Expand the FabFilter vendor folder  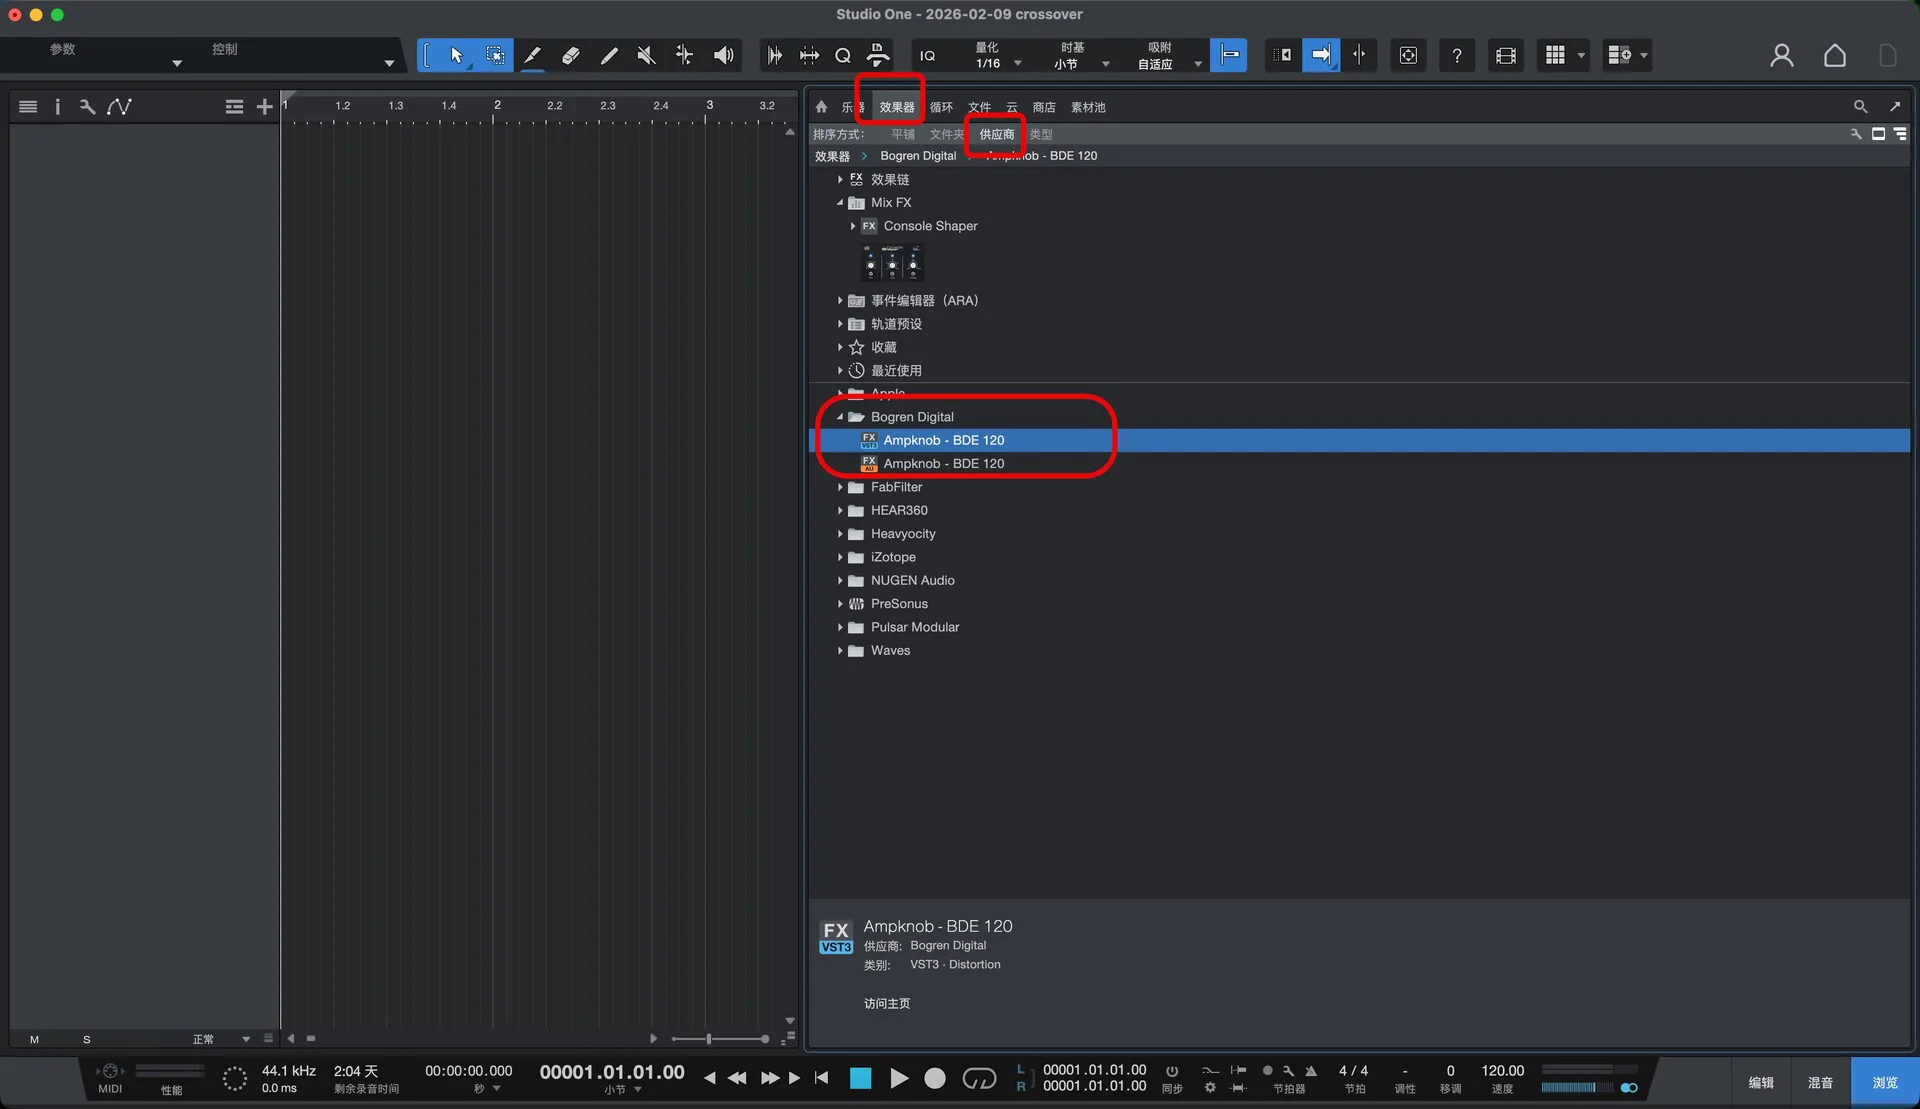click(x=840, y=487)
